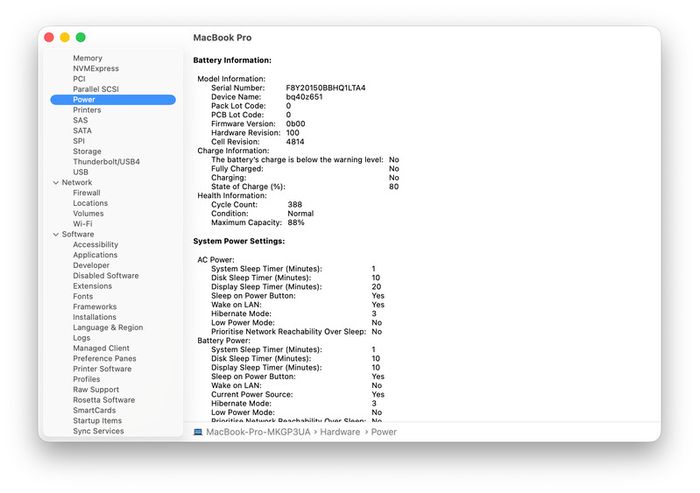Select Preference Panes in sidebar
700x493 pixels.
tap(104, 359)
